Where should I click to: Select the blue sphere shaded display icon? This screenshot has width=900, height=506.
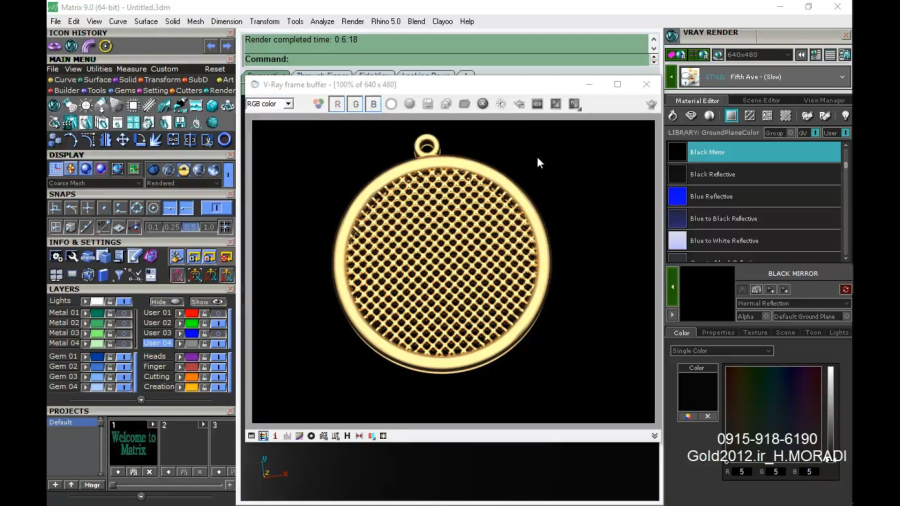click(86, 169)
